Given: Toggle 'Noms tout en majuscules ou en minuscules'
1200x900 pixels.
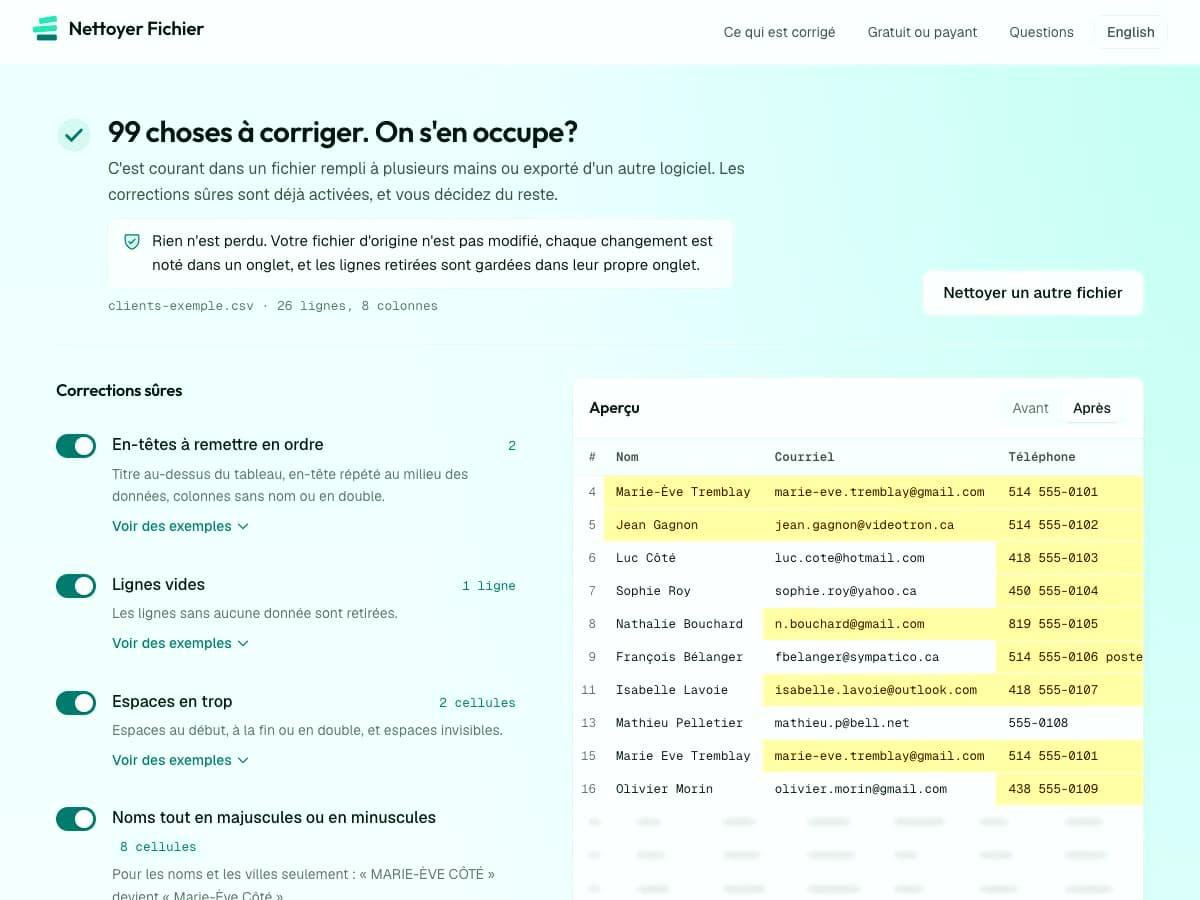Looking at the screenshot, I should (x=76, y=819).
